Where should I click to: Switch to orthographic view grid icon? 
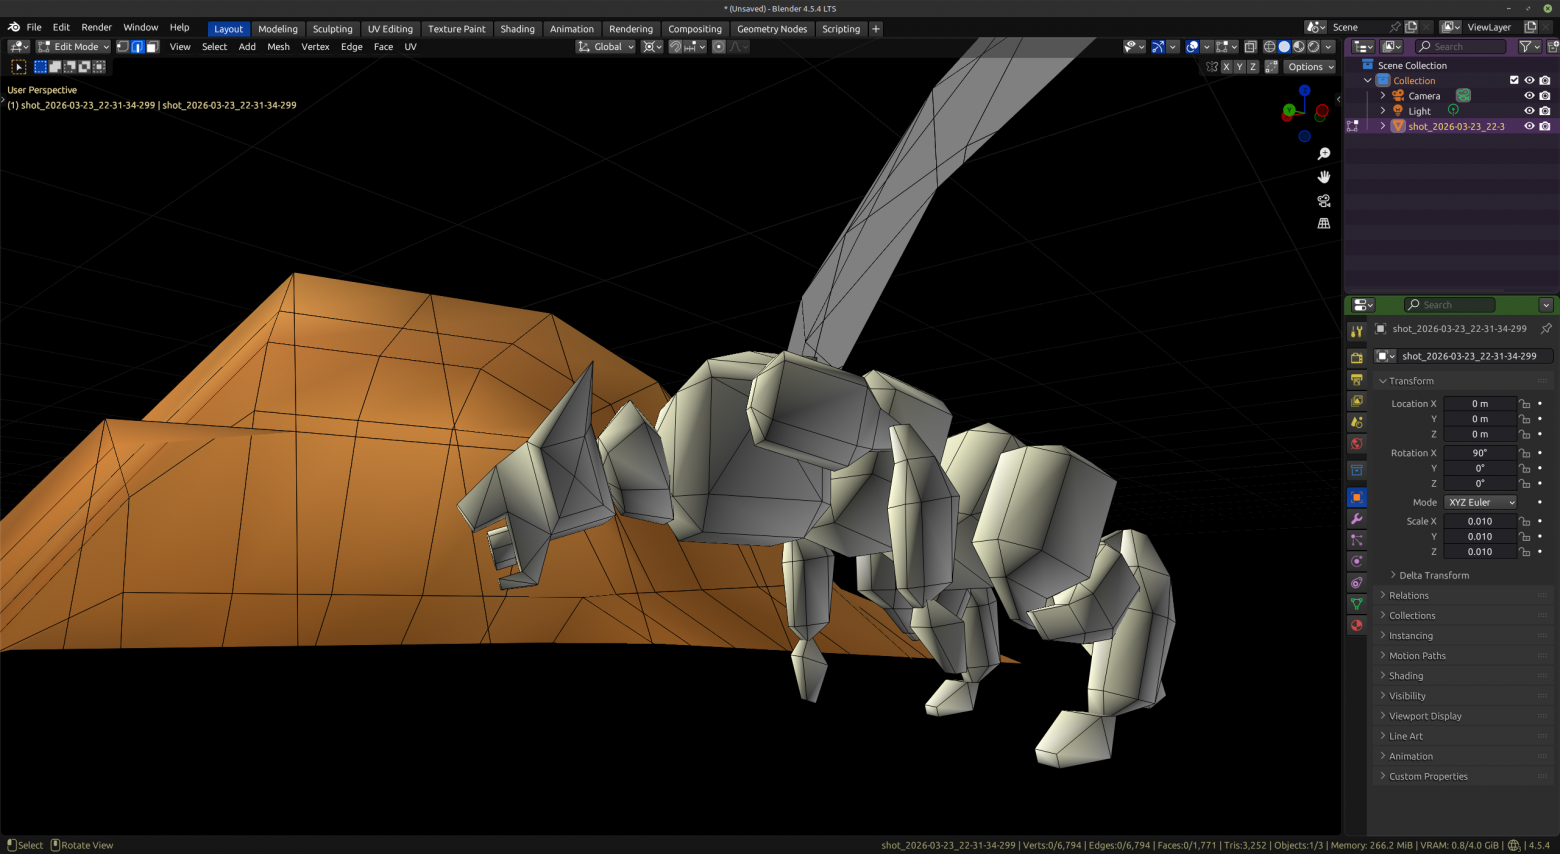1324,224
